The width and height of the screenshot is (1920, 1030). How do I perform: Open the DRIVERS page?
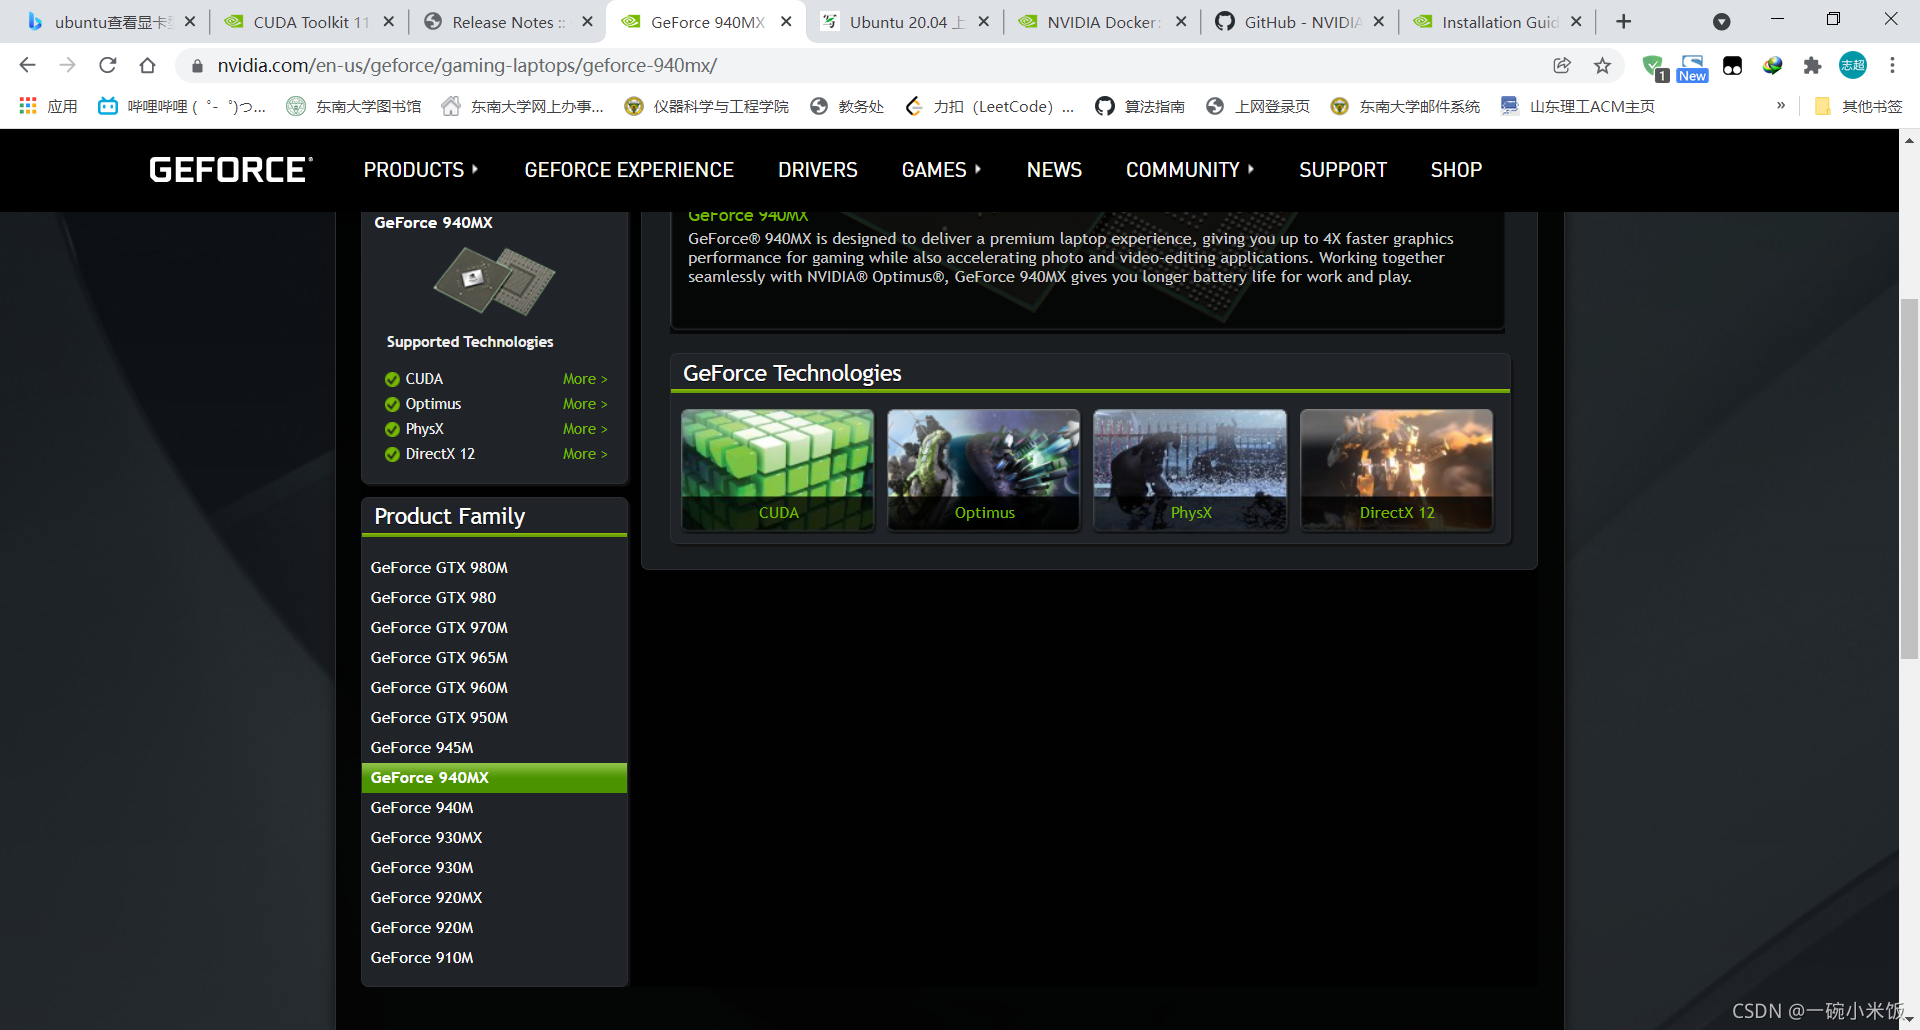click(818, 170)
